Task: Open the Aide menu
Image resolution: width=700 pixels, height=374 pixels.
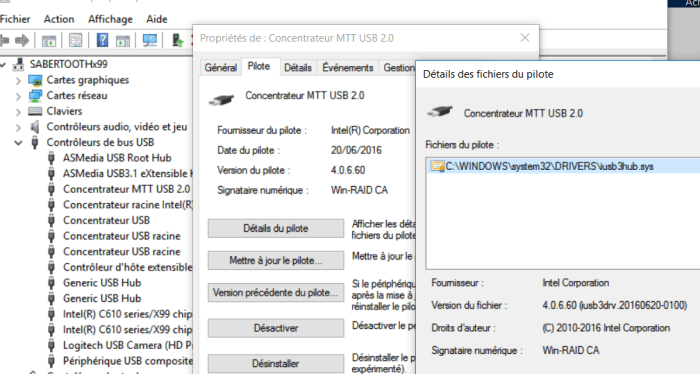Action: (157, 19)
